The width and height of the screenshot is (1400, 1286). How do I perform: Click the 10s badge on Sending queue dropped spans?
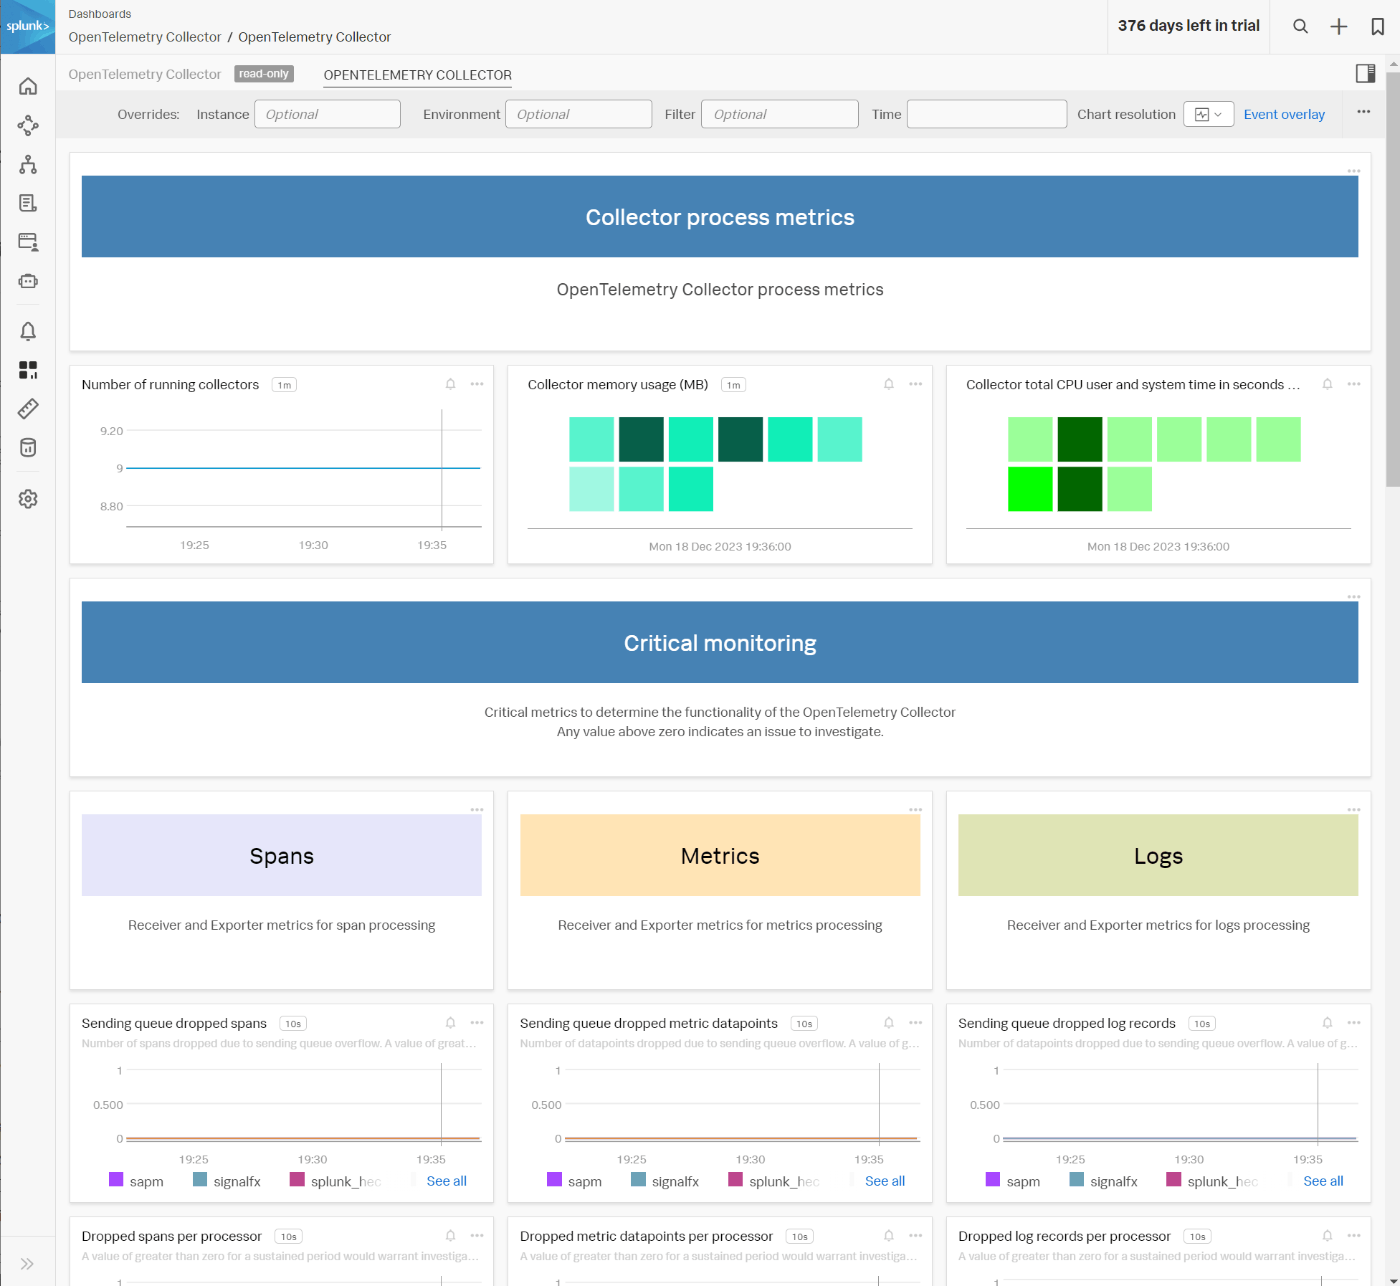click(x=293, y=1024)
